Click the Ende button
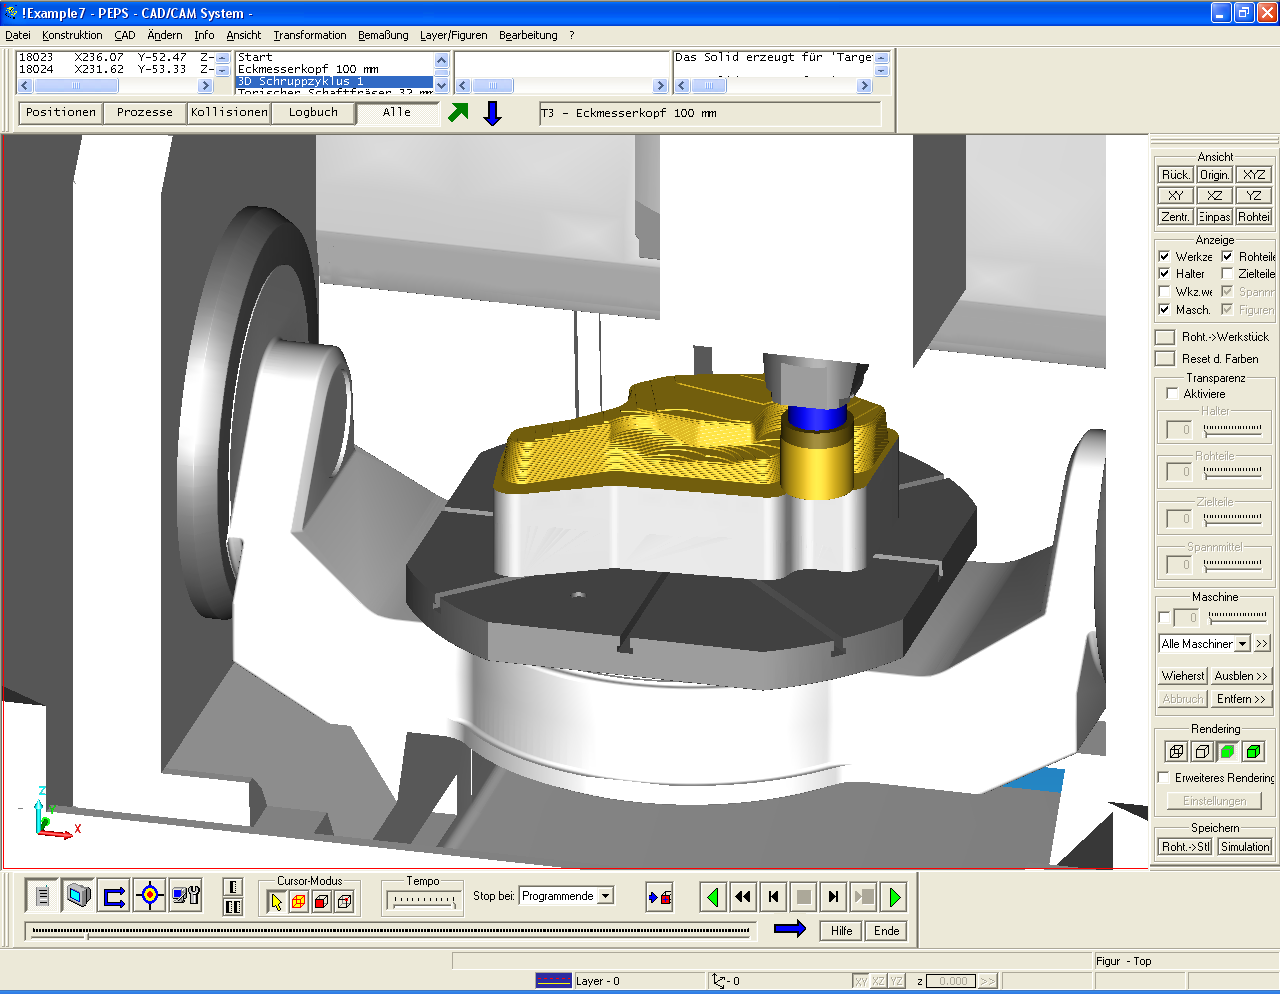This screenshot has width=1280, height=994. pyautogui.click(x=887, y=931)
